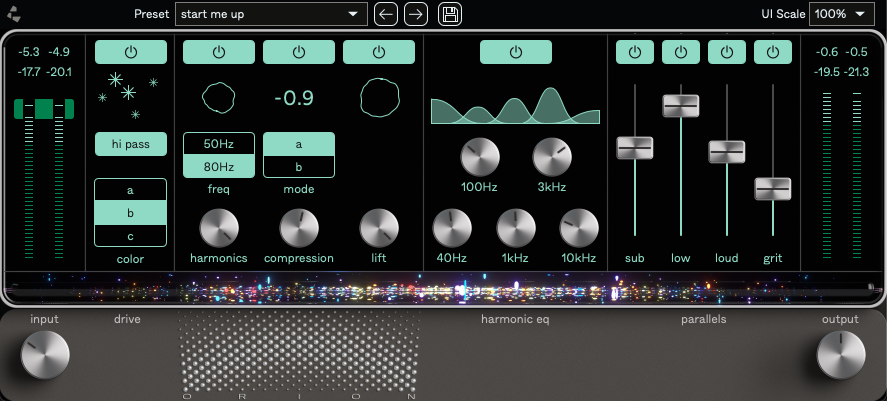This screenshot has height=401, width=887.
Task: Select 50Hz in the freq selector
Action: pyautogui.click(x=218, y=144)
